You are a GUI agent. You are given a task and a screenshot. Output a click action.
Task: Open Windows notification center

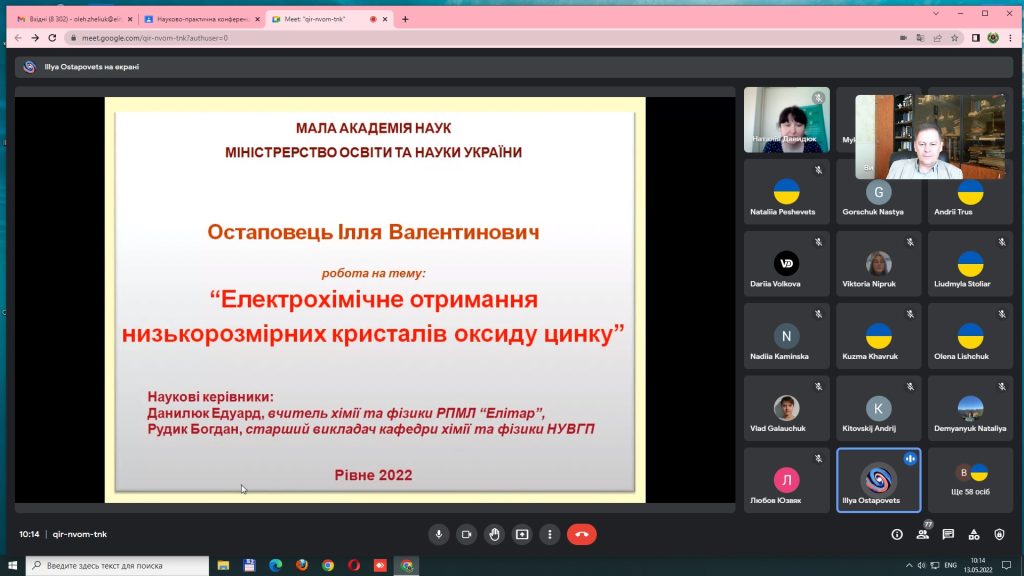[x=1006, y=565]
